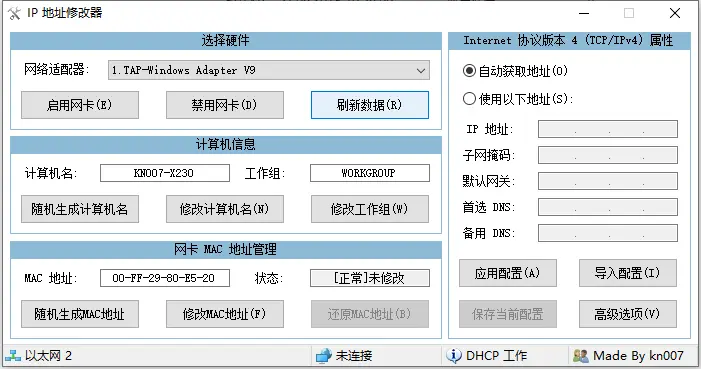This screenshot has width=701, height=369.
Task: Click the 还原MAC地址(B) button
Action: coord(370,314)
